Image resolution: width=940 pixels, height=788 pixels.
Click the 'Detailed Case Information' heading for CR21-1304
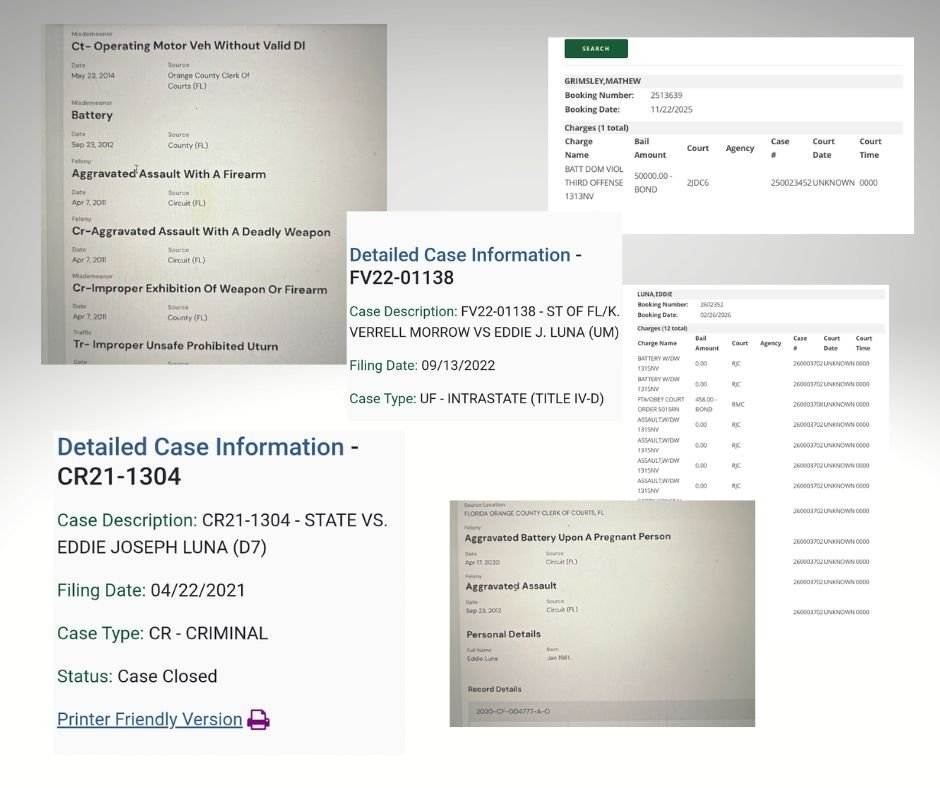[x=201, y=447]
